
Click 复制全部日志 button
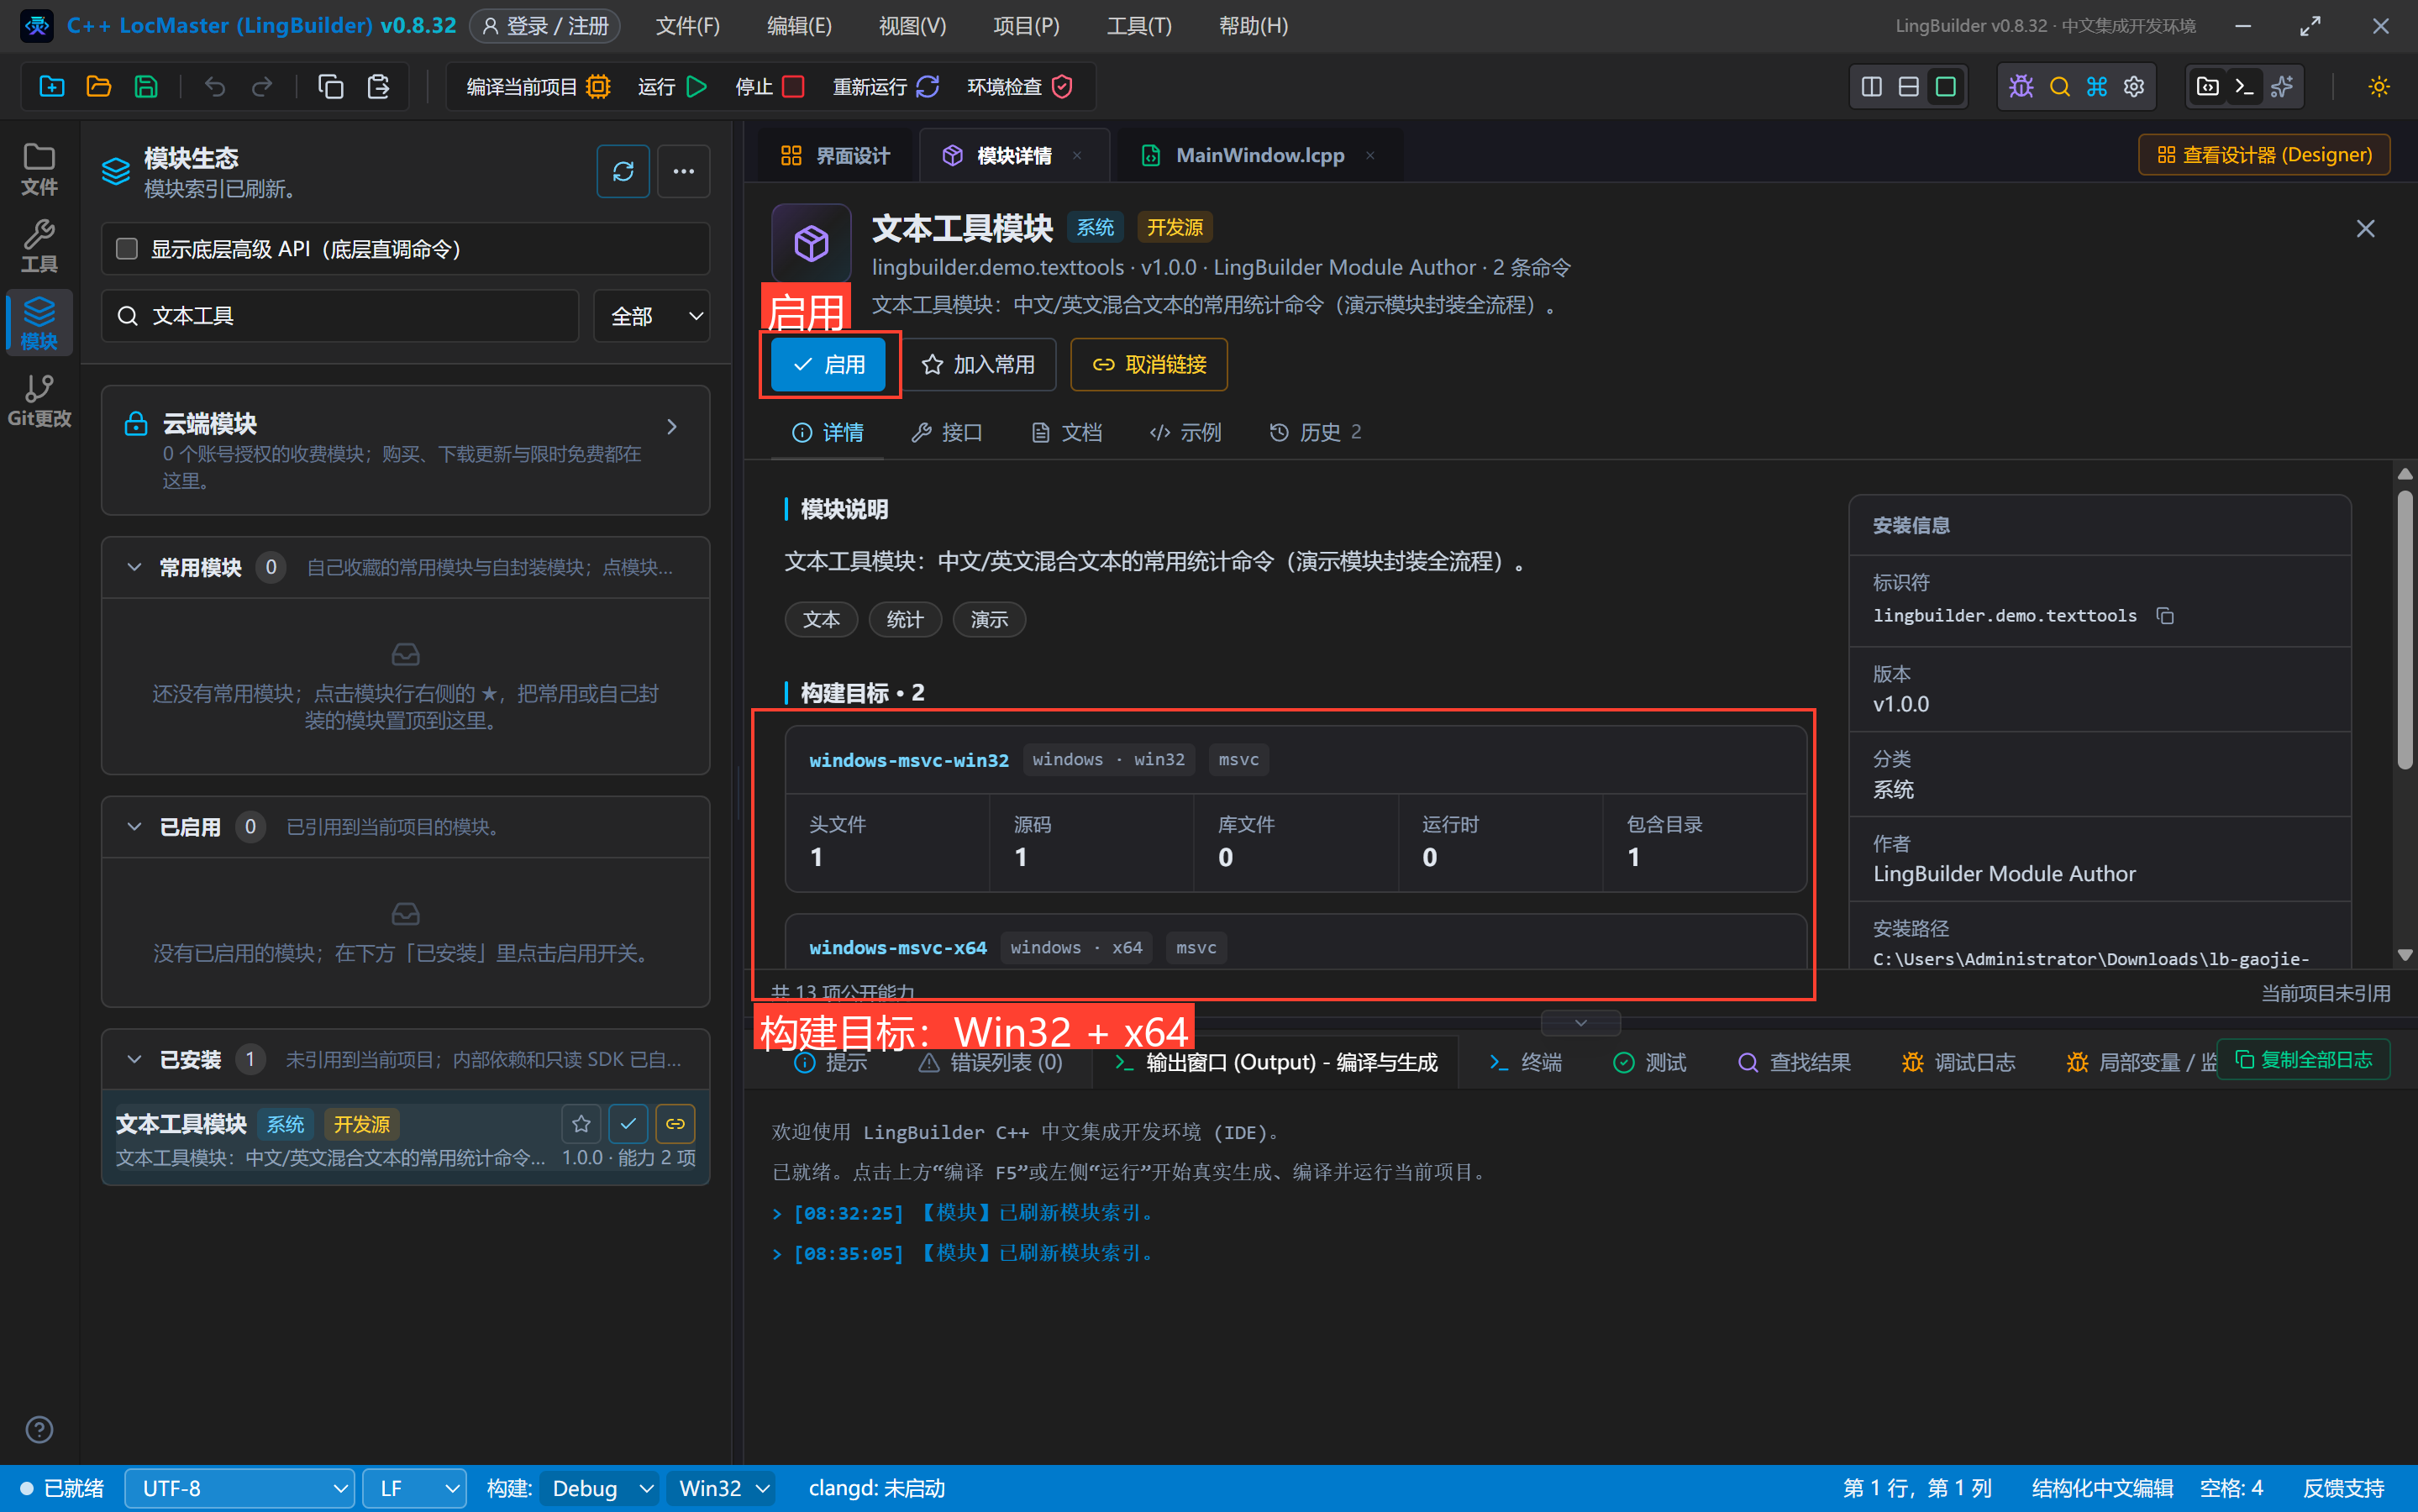pos(2303,1059)
